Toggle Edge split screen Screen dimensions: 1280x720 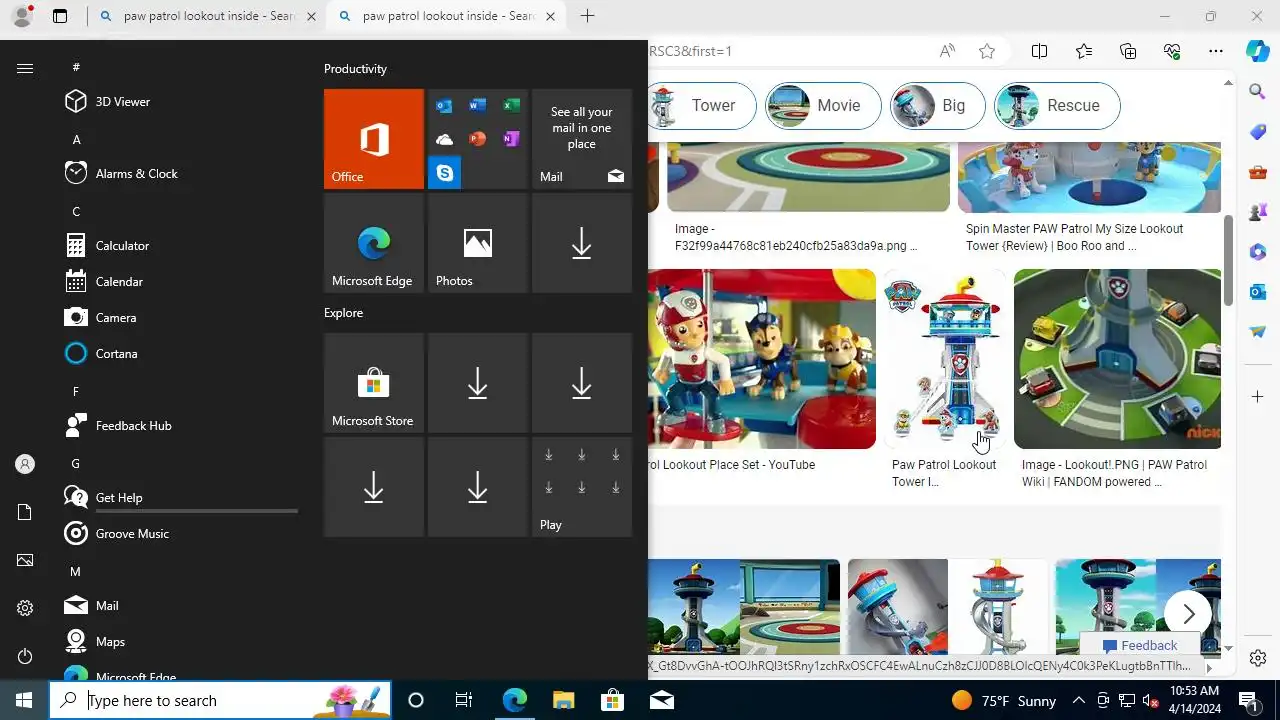tap(1039, 51)
